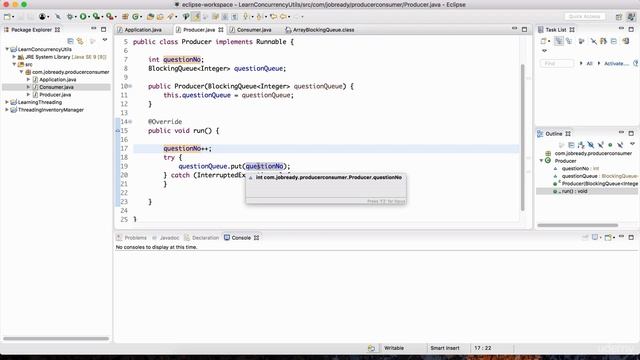640x360 pixels.
Task: Fold the Producer constructor at line 10
Action: coord(130,86)
